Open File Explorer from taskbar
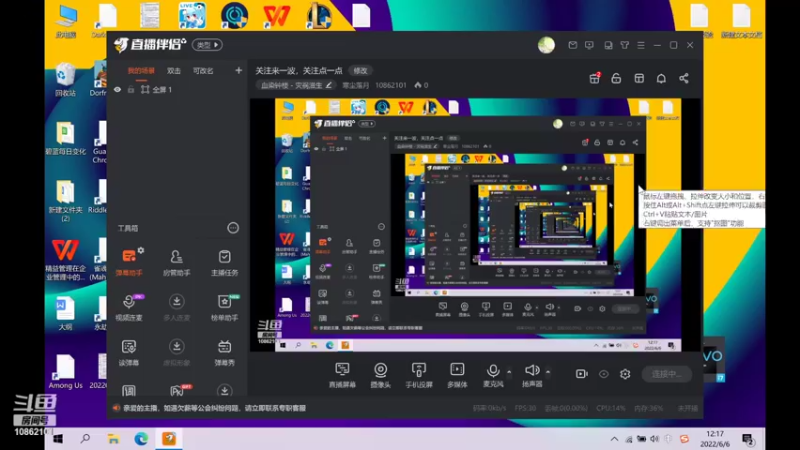800x450 pixels. 113,439
